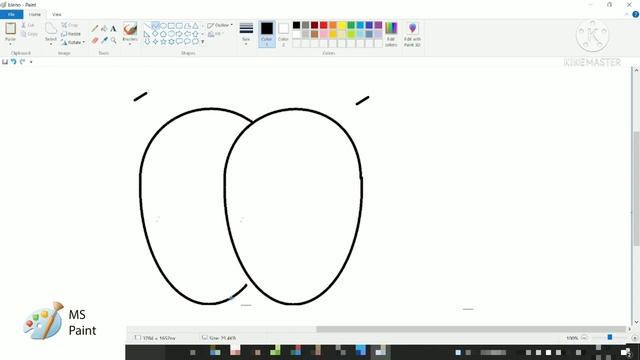This screenshot has height=360, width=640.
Task: Switch to the View tab
Action: pos(57,14)
